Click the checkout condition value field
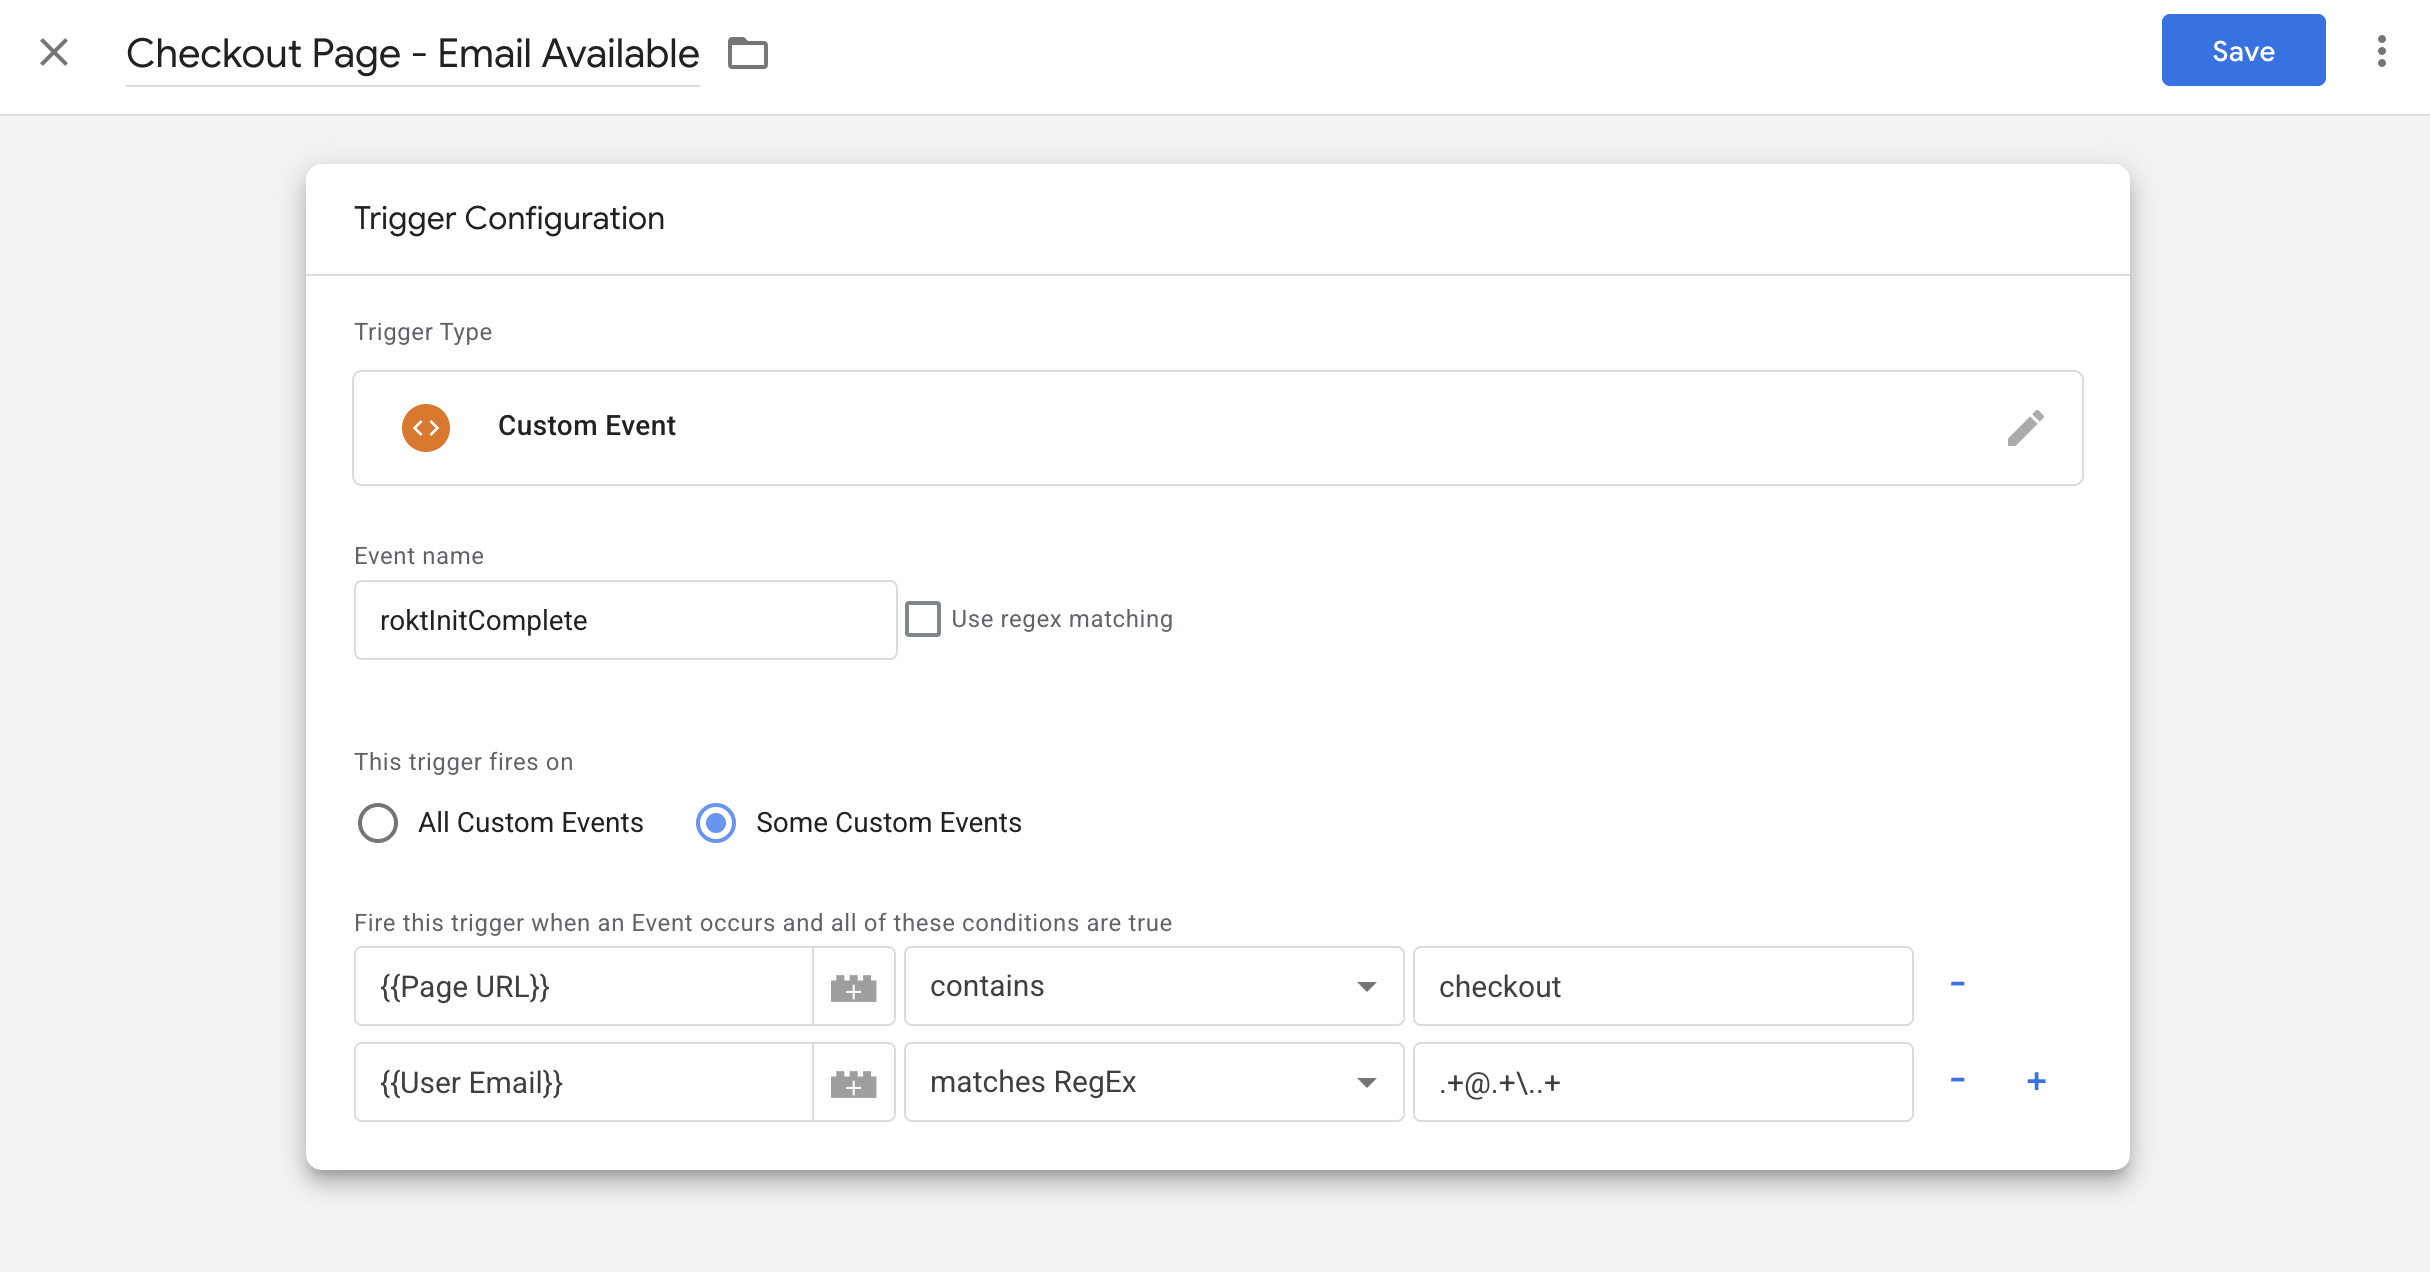The width and height of the screenshot is (2430, 1272). click(1662, 986)
